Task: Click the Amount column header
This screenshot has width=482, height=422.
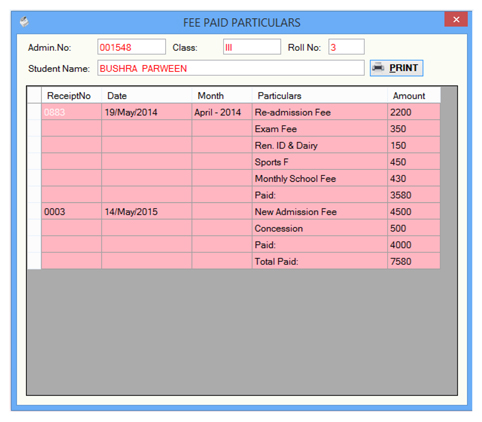Action: [x=414, y=96]
